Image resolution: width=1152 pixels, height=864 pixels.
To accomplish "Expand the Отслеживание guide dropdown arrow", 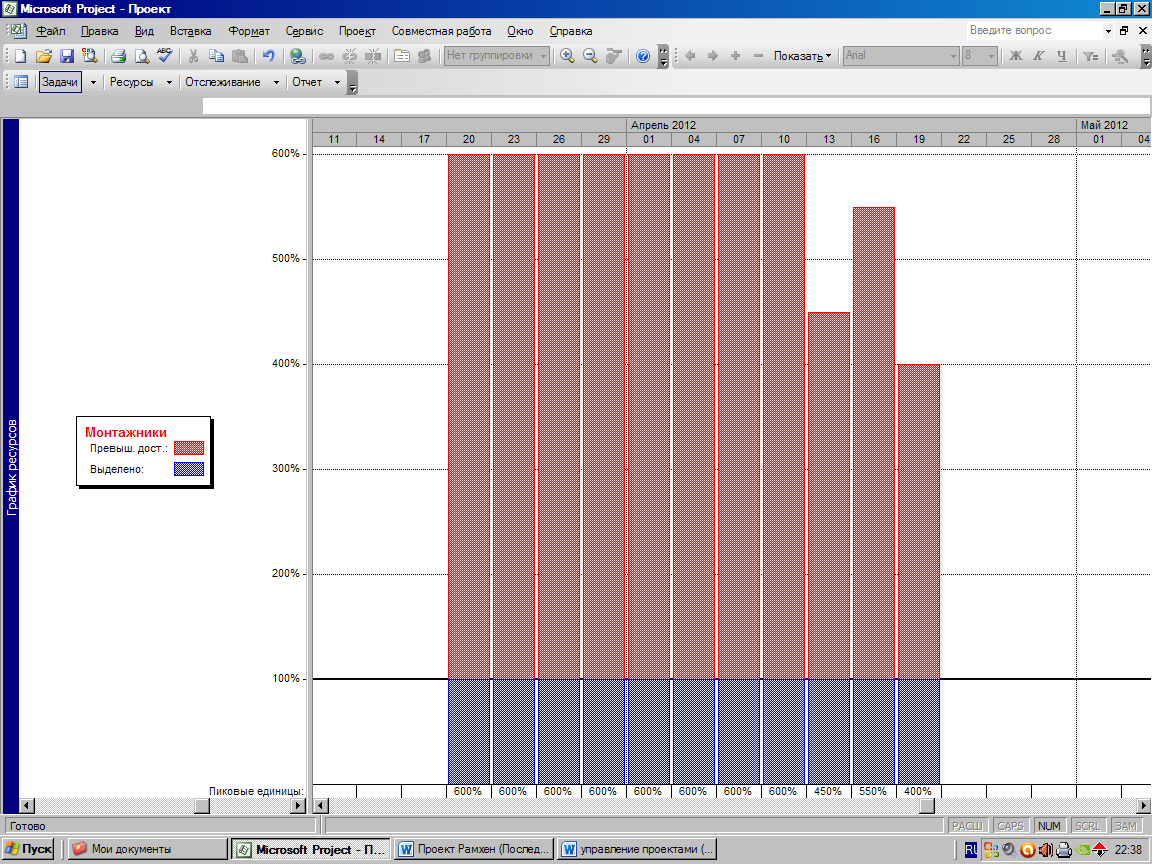I will click(x=276, y=82).
